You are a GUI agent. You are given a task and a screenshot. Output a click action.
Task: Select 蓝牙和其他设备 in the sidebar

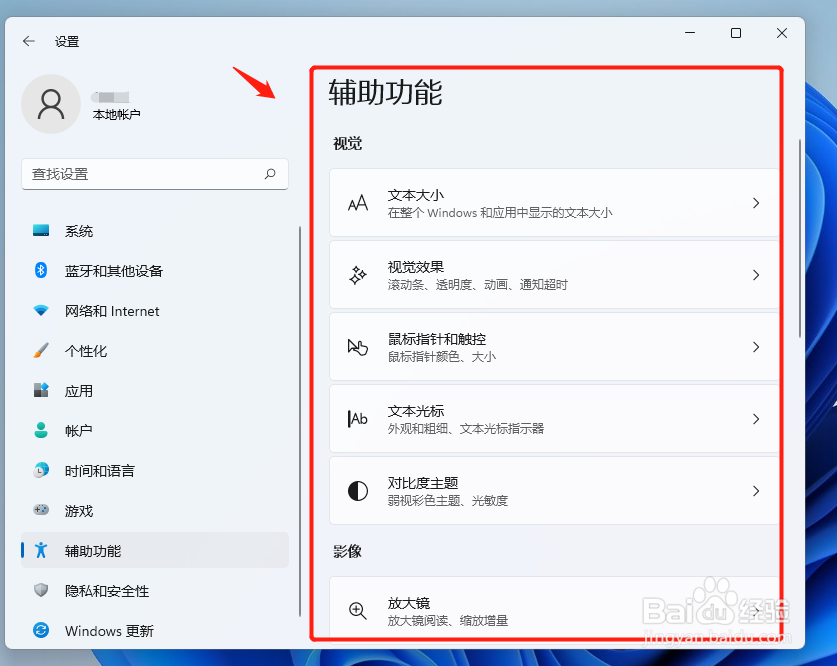point(155,271)
